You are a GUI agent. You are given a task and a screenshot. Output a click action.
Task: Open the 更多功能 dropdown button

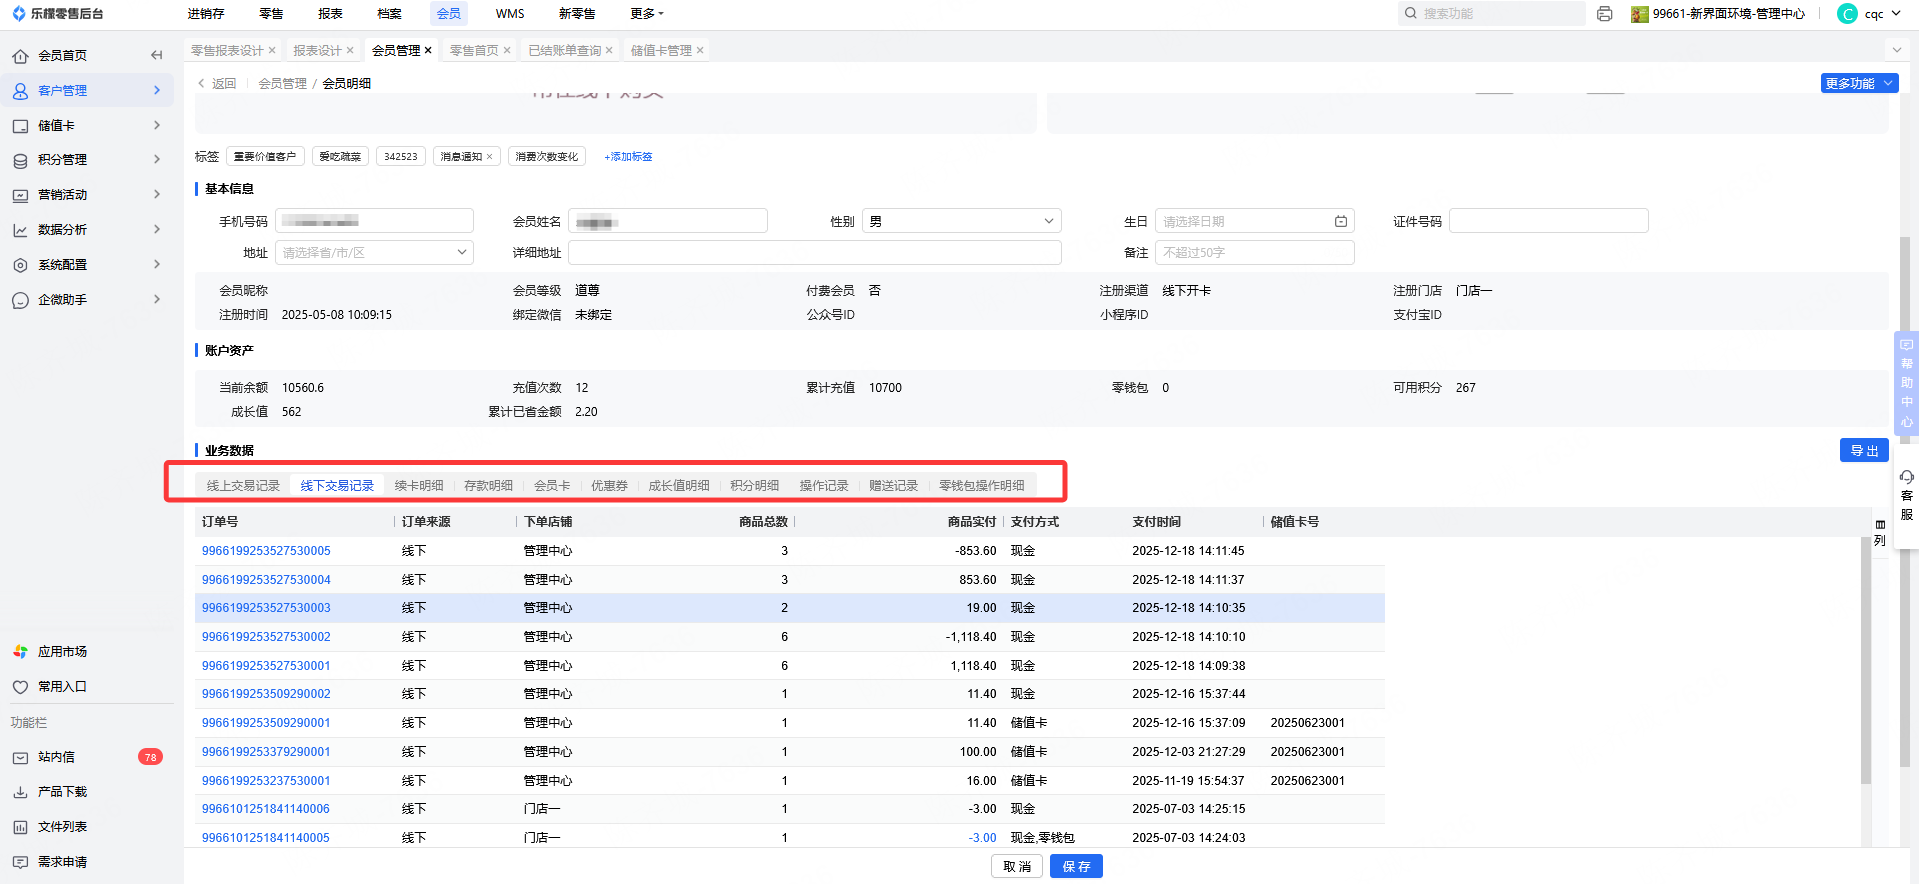click(1858, 84)
